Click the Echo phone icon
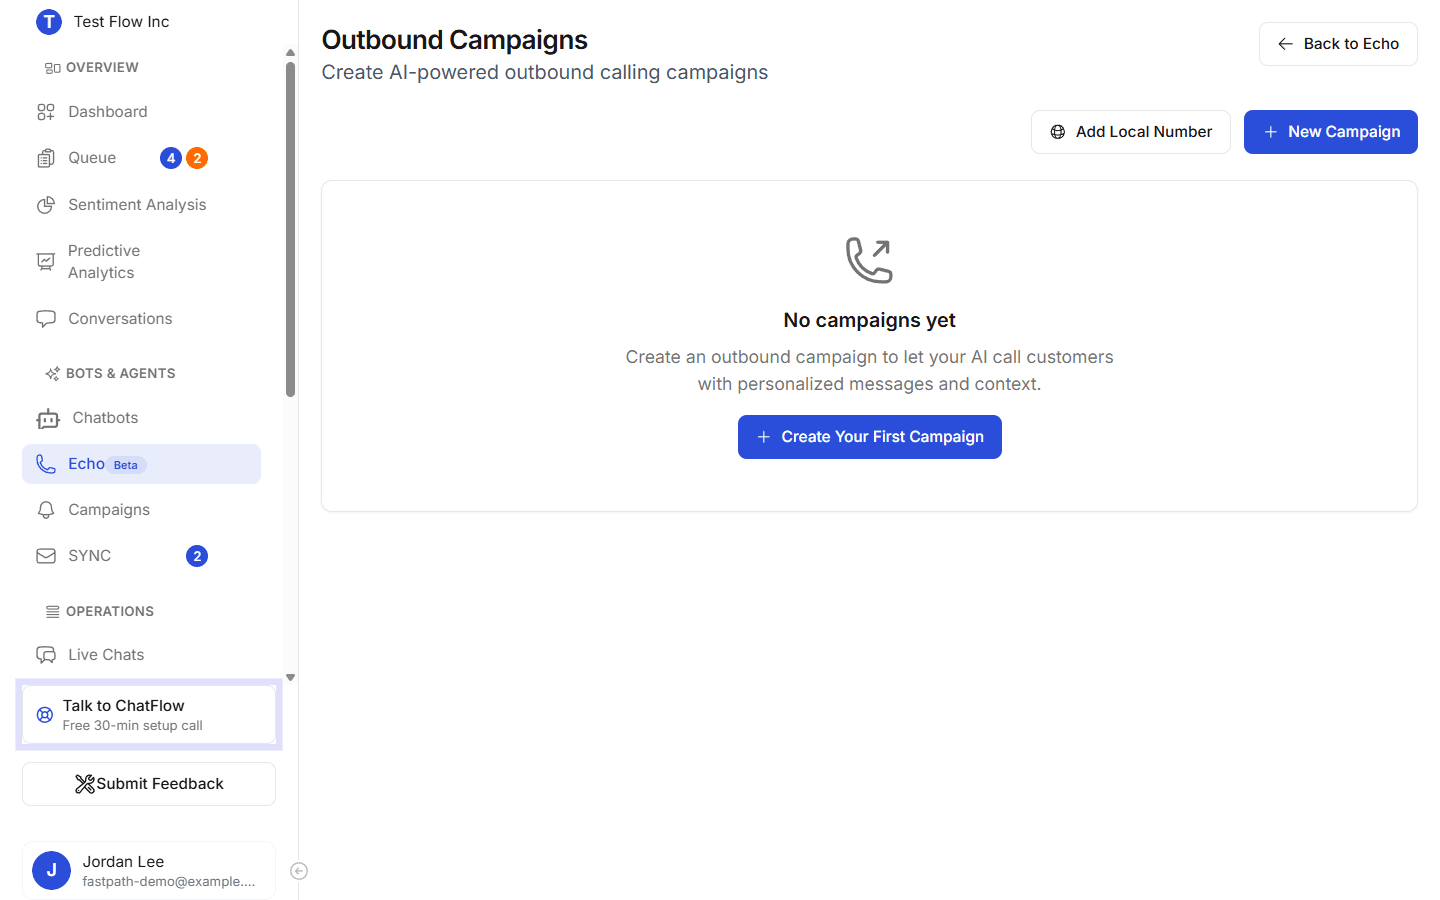The width and height of the screenshot is (1440, 900). pos(46,464)
